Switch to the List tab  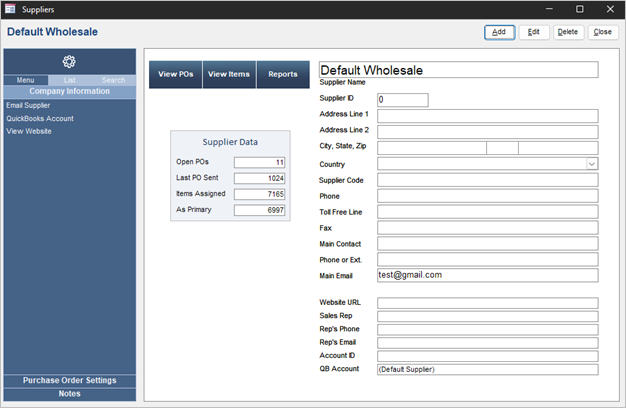click(70, 80)
